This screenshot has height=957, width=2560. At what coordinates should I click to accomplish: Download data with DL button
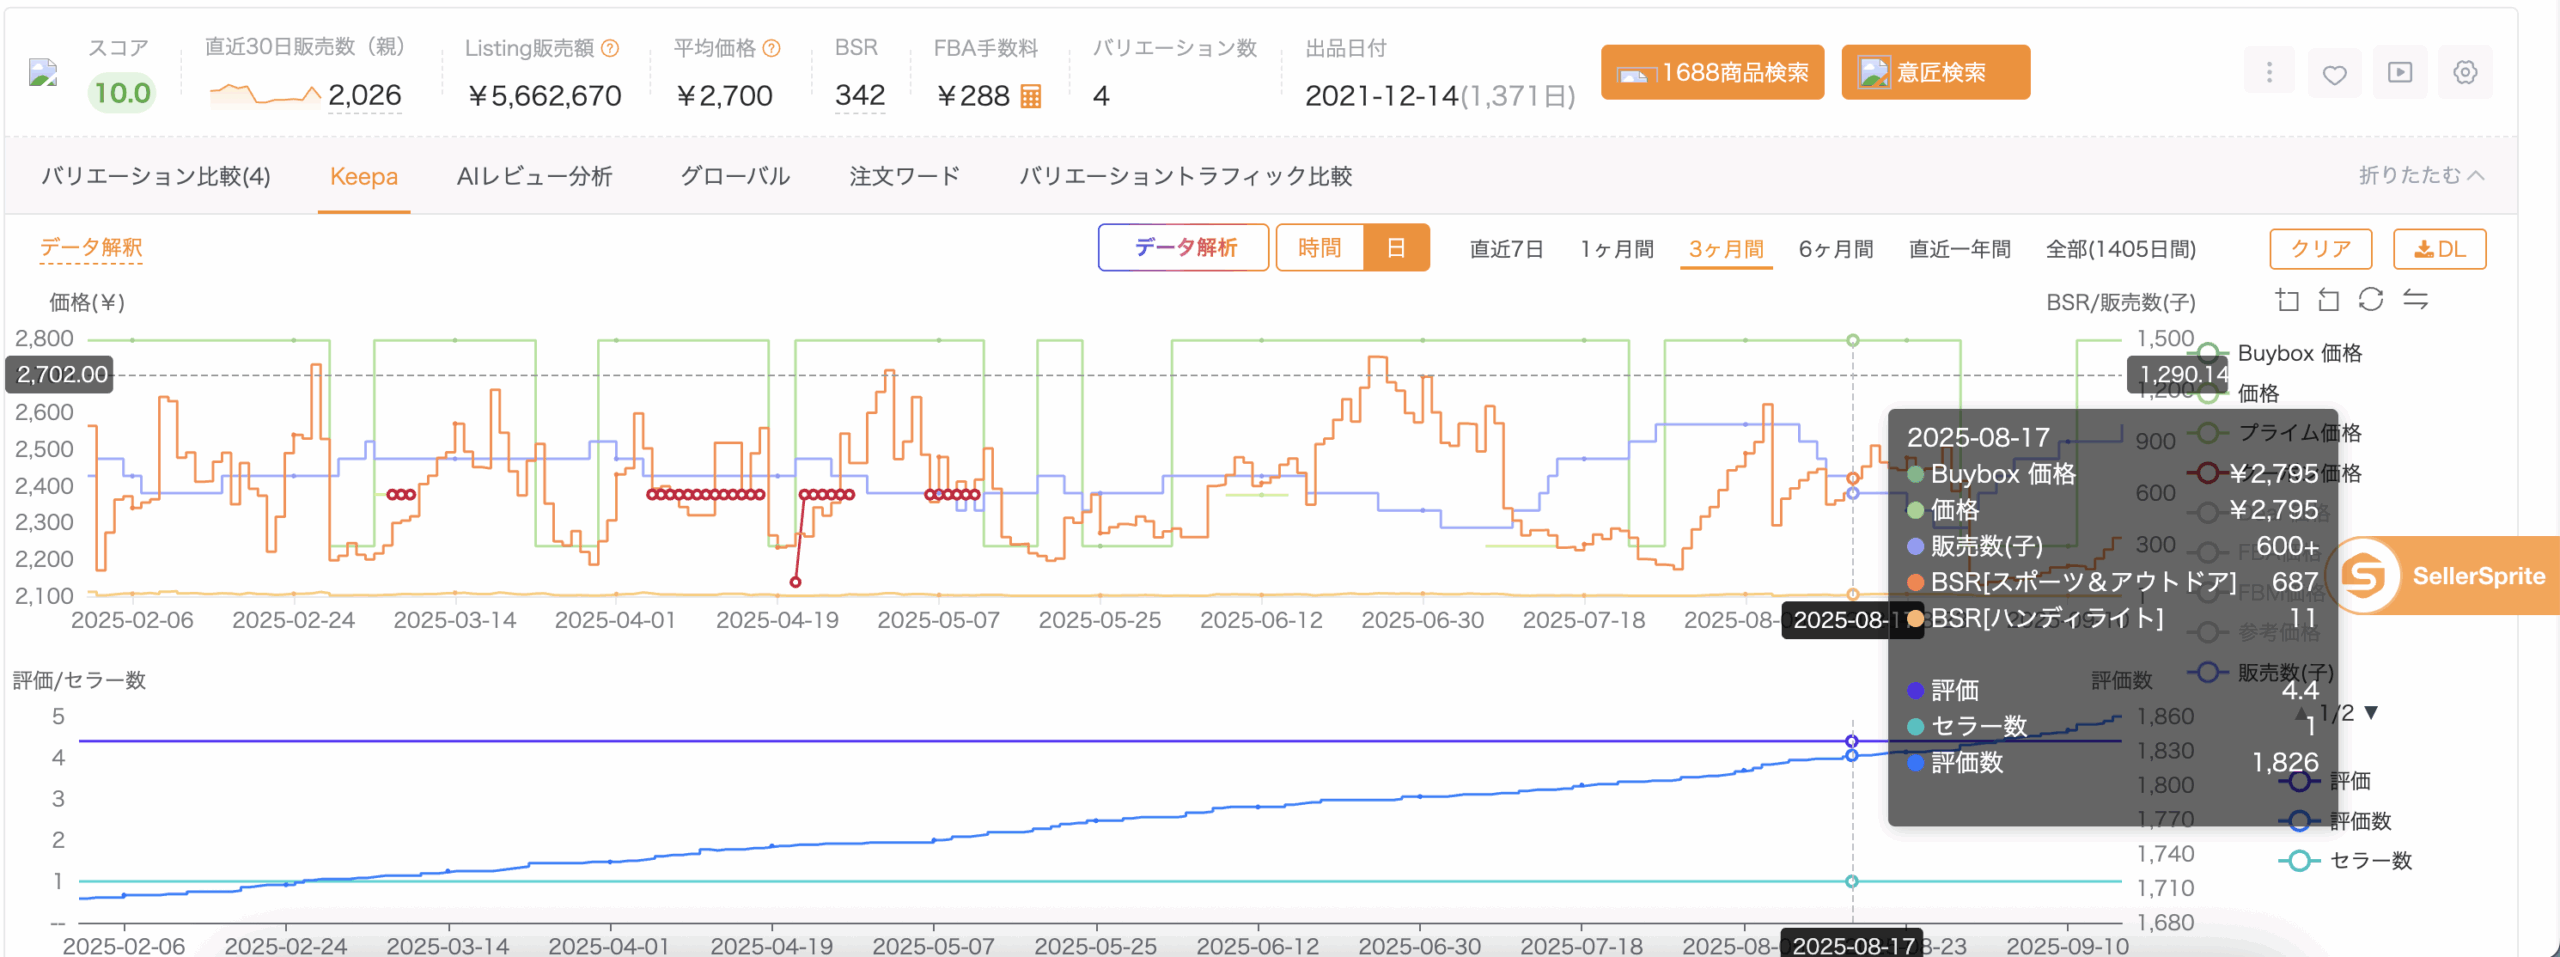(2439, 249)
